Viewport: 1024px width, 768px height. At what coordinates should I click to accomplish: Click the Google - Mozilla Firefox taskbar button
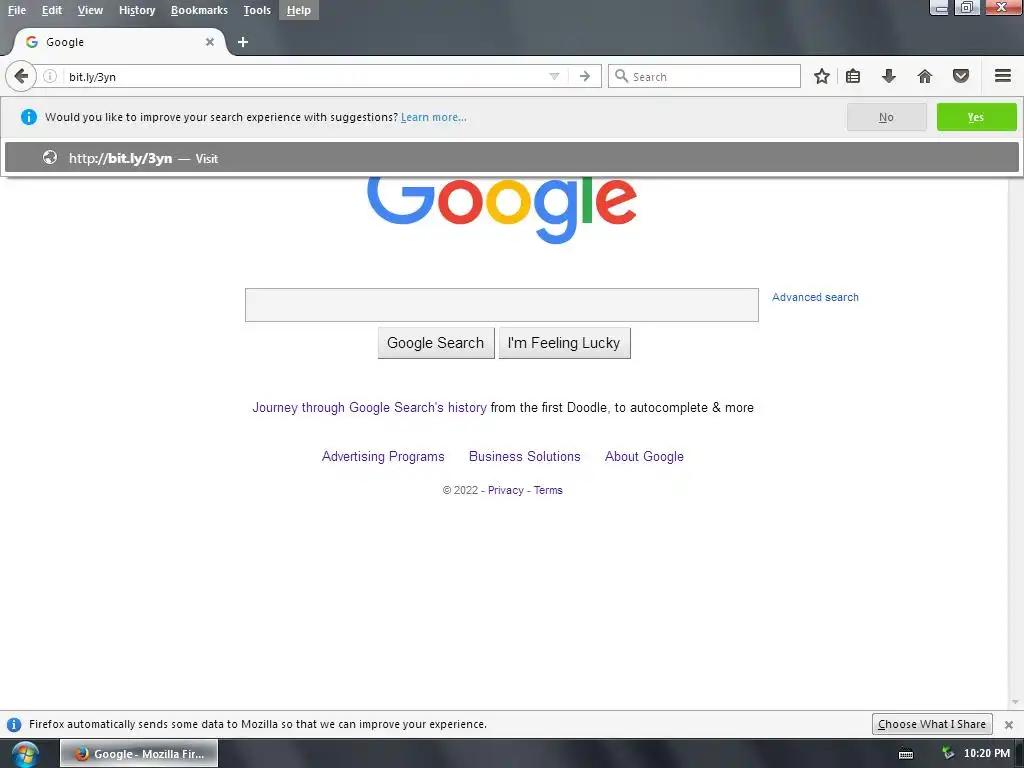pyautogui.click(x=139, y=754)
